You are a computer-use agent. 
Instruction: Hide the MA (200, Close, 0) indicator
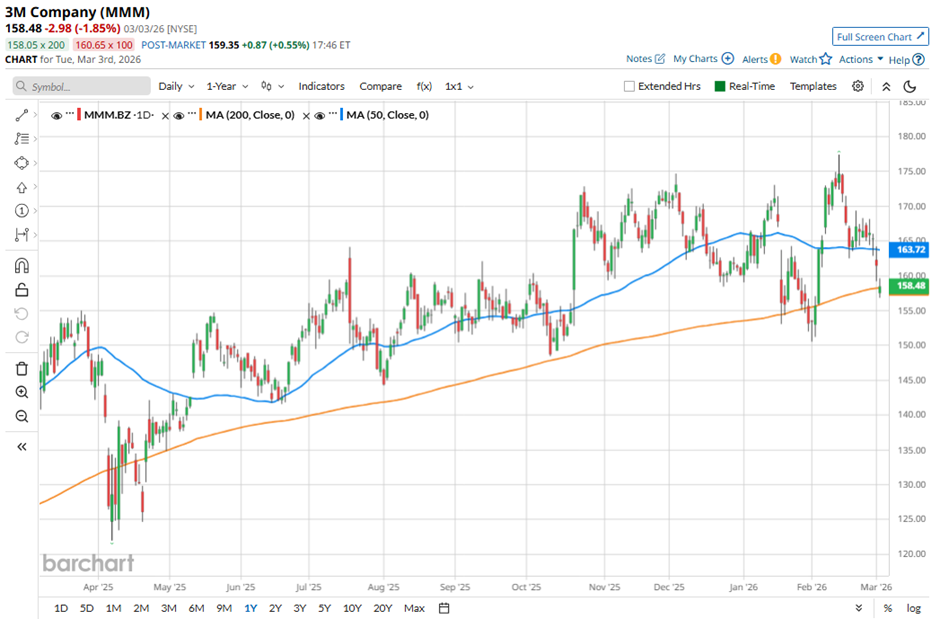coord(178,116)
